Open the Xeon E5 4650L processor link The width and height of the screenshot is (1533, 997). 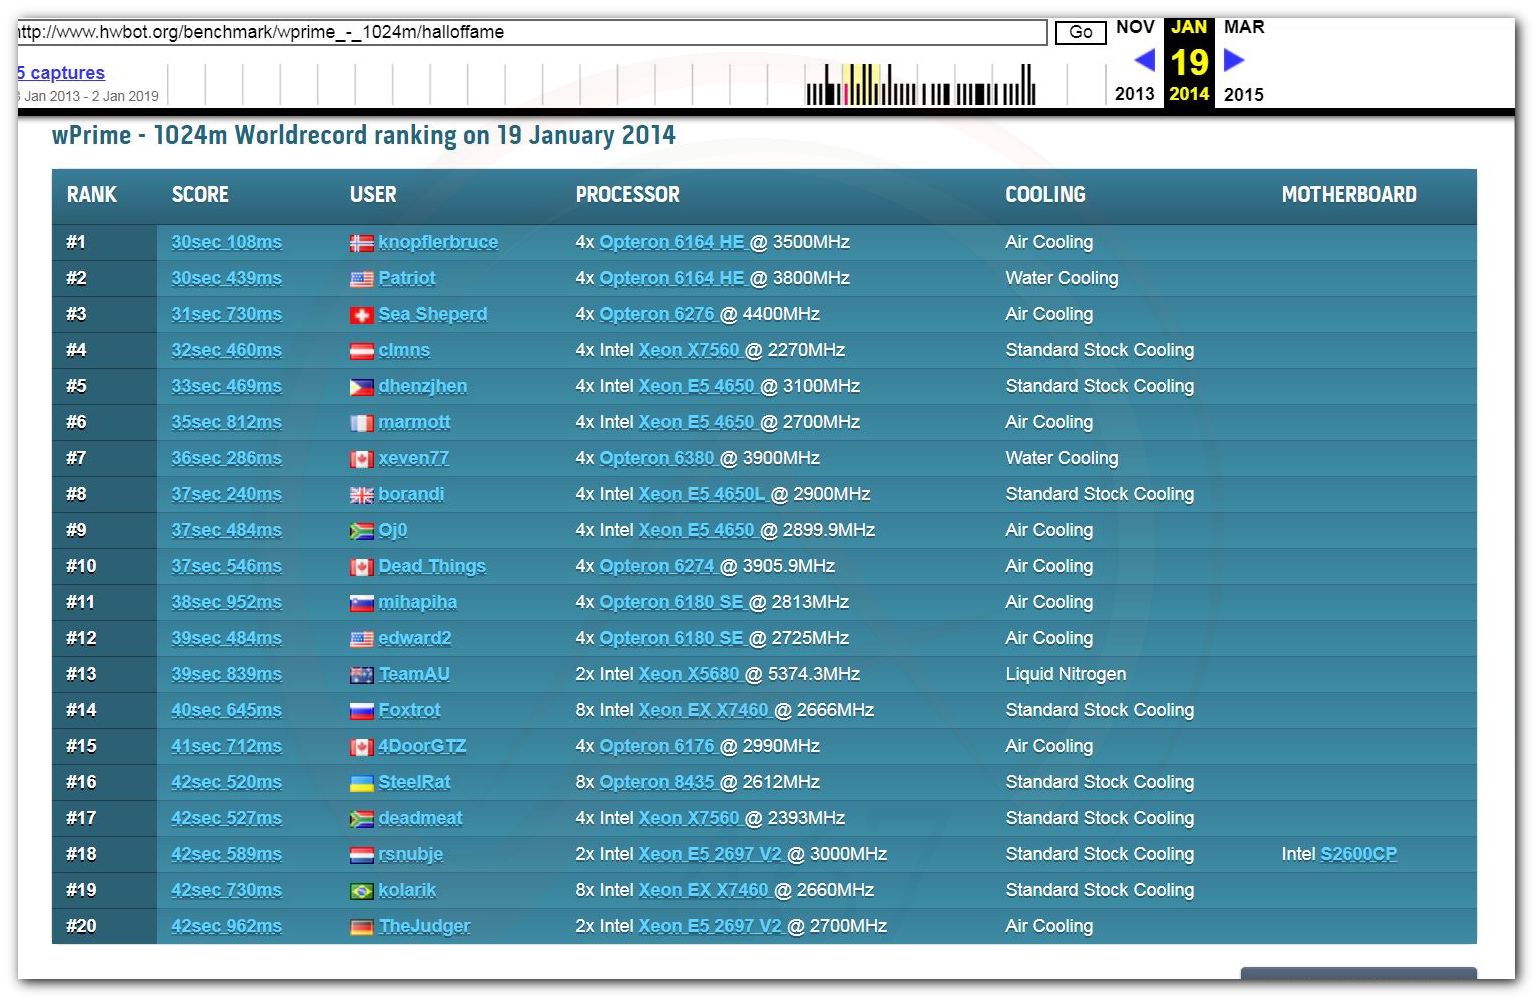point(702,494)
